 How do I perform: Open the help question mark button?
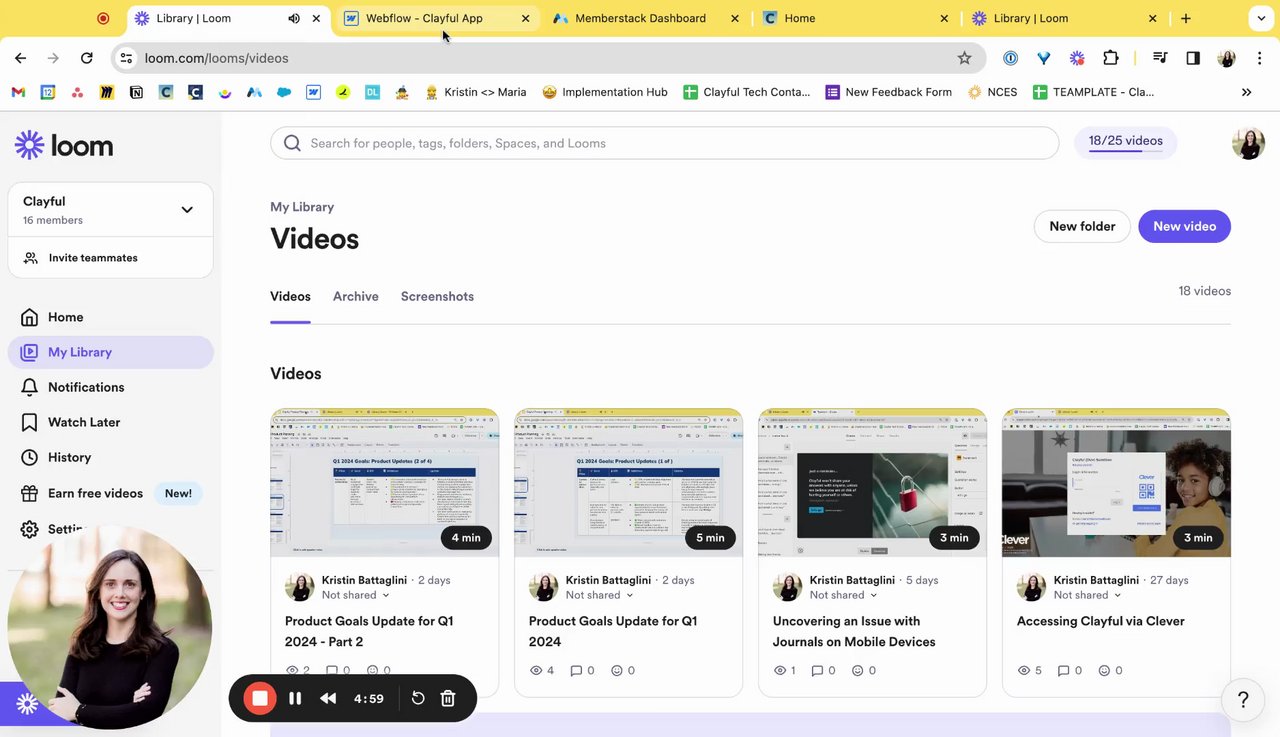click(x=1243, y=699)
